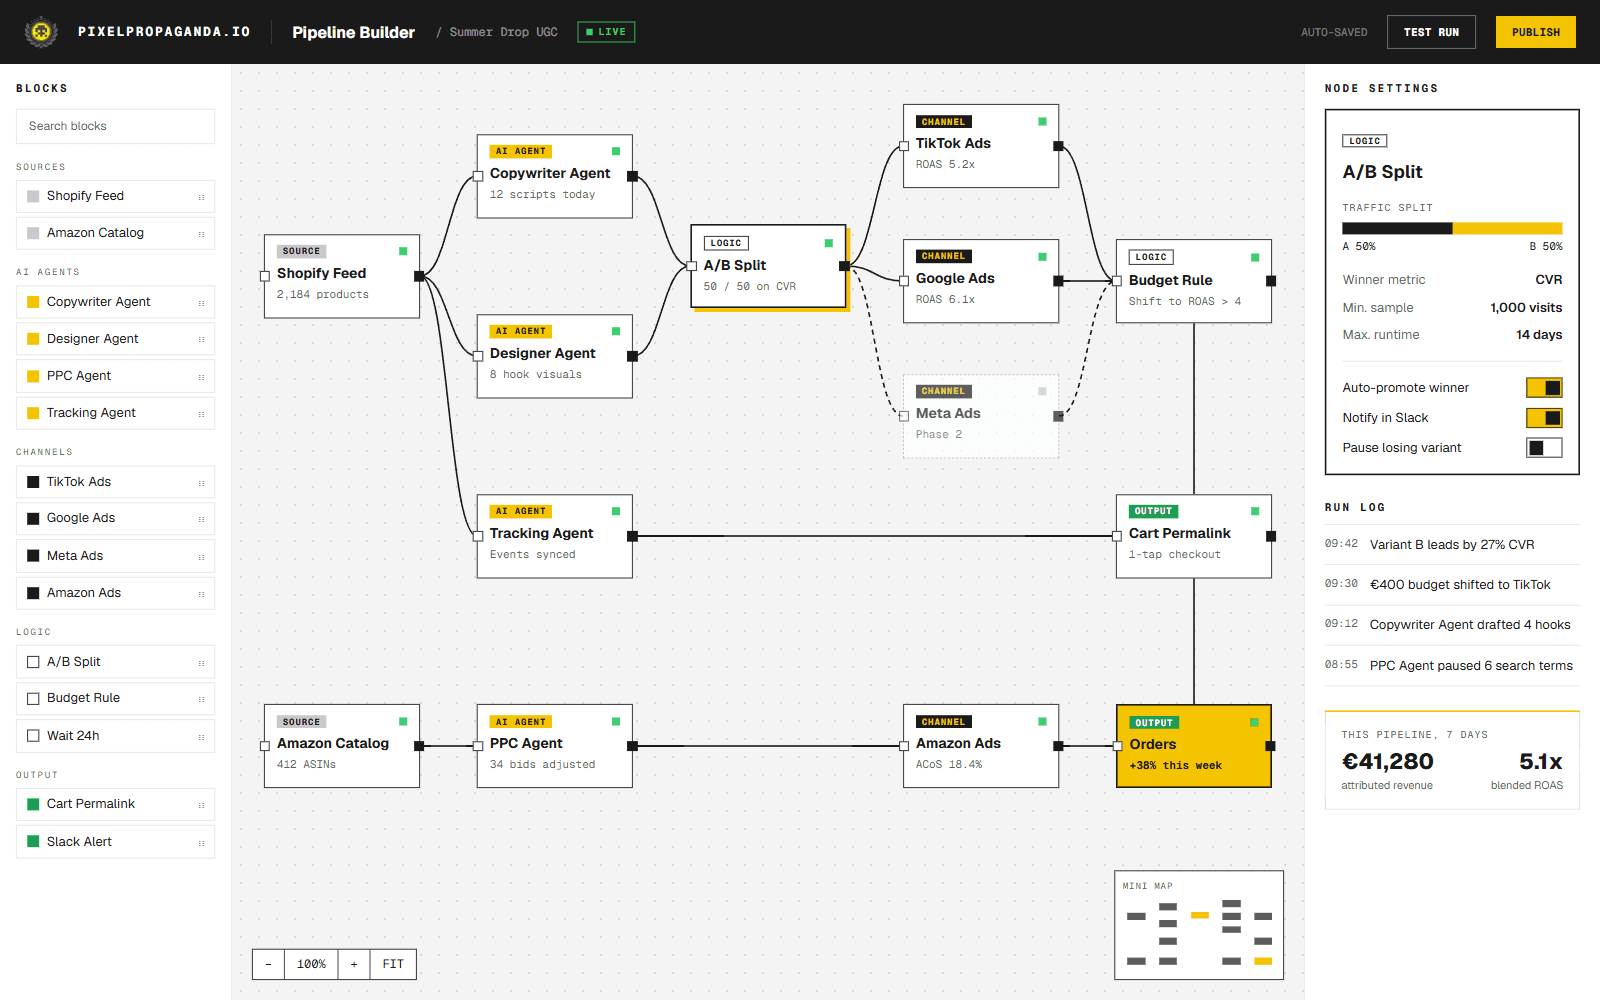The width and height of the screenshot is (1600, 1000).
Task: Open log entry Variant B leads by 27% CVR
Action: pos(1452,545)
